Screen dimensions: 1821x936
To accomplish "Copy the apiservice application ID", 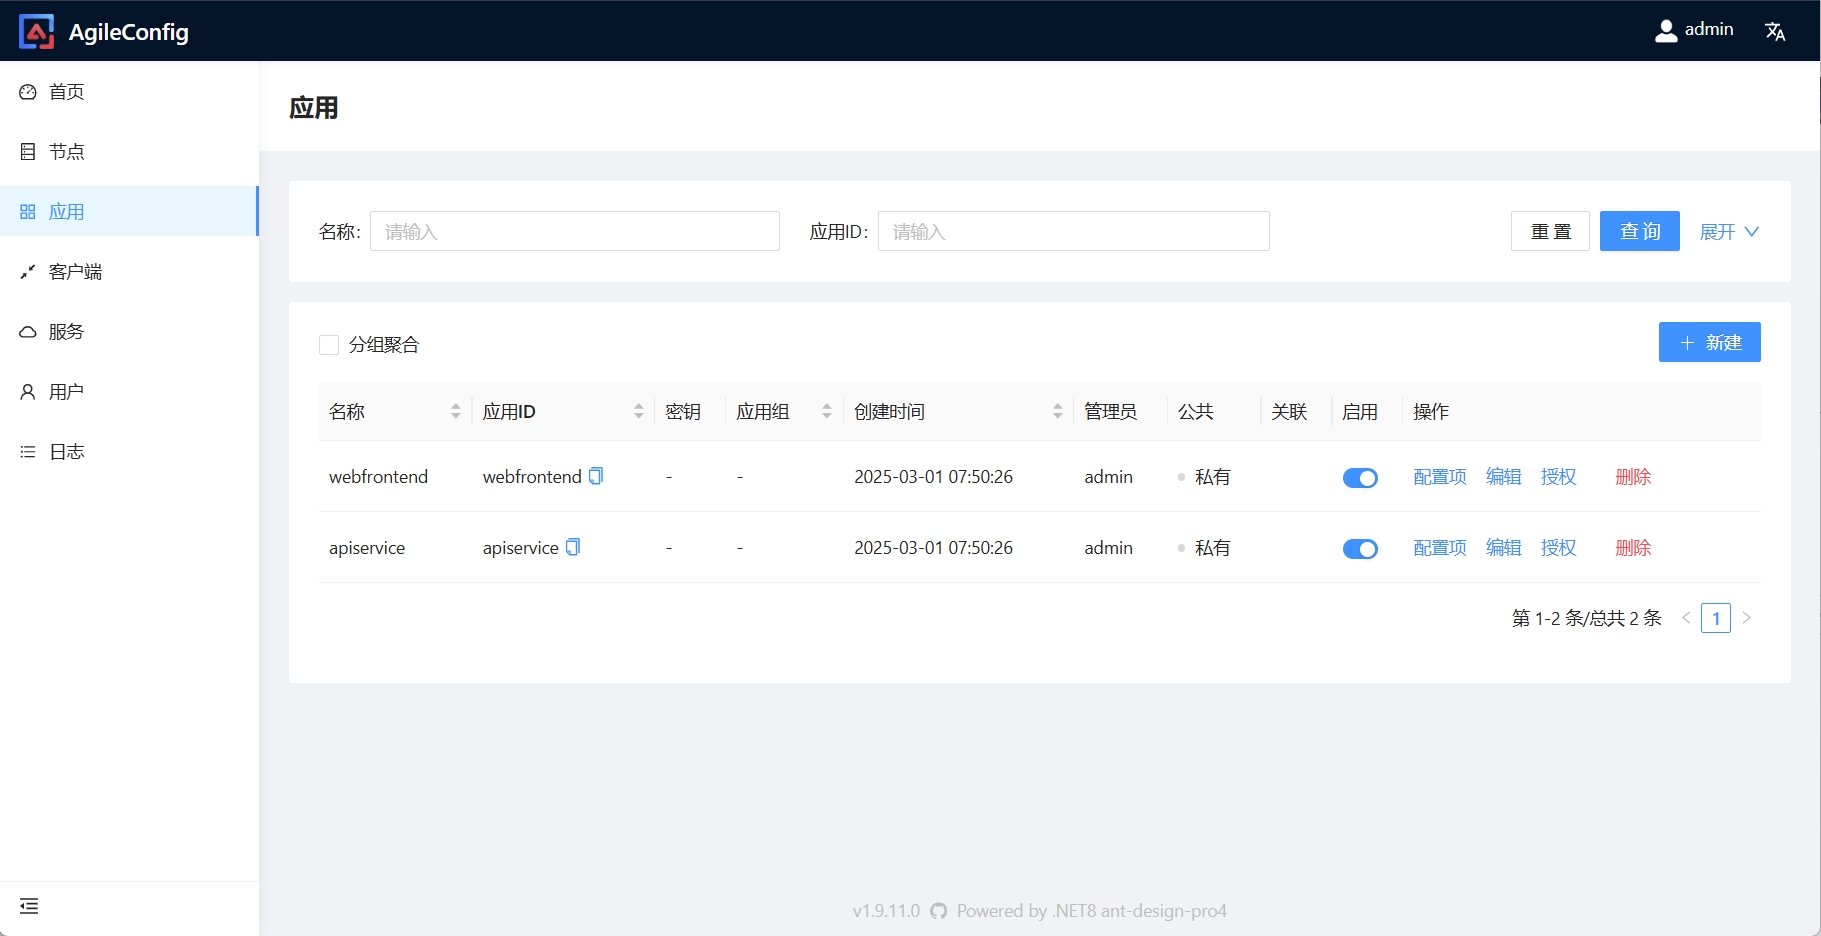I will (x=573, y=547).
